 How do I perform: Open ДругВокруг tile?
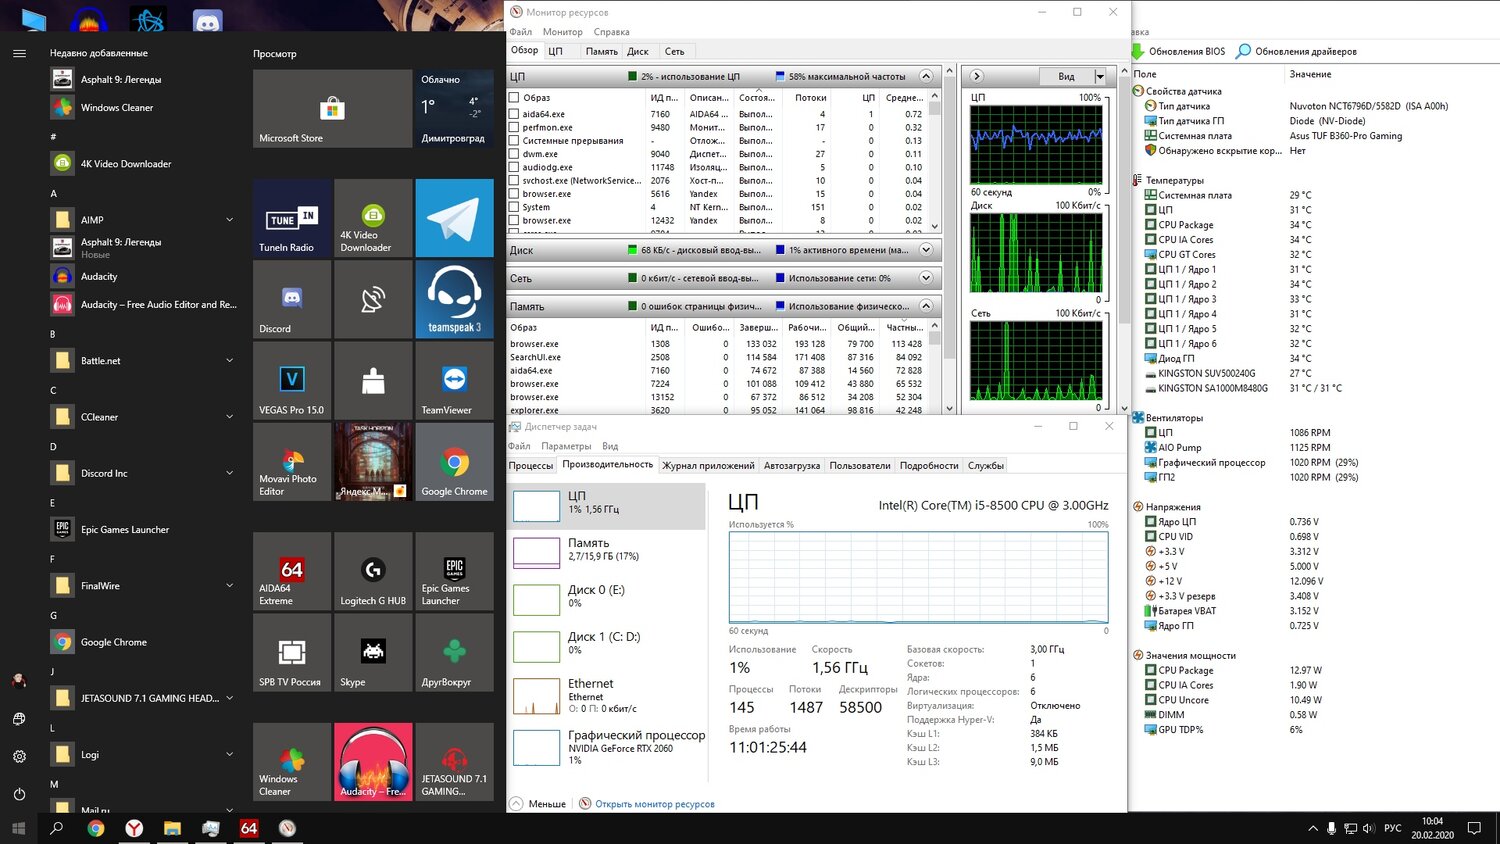click(454, 652)
